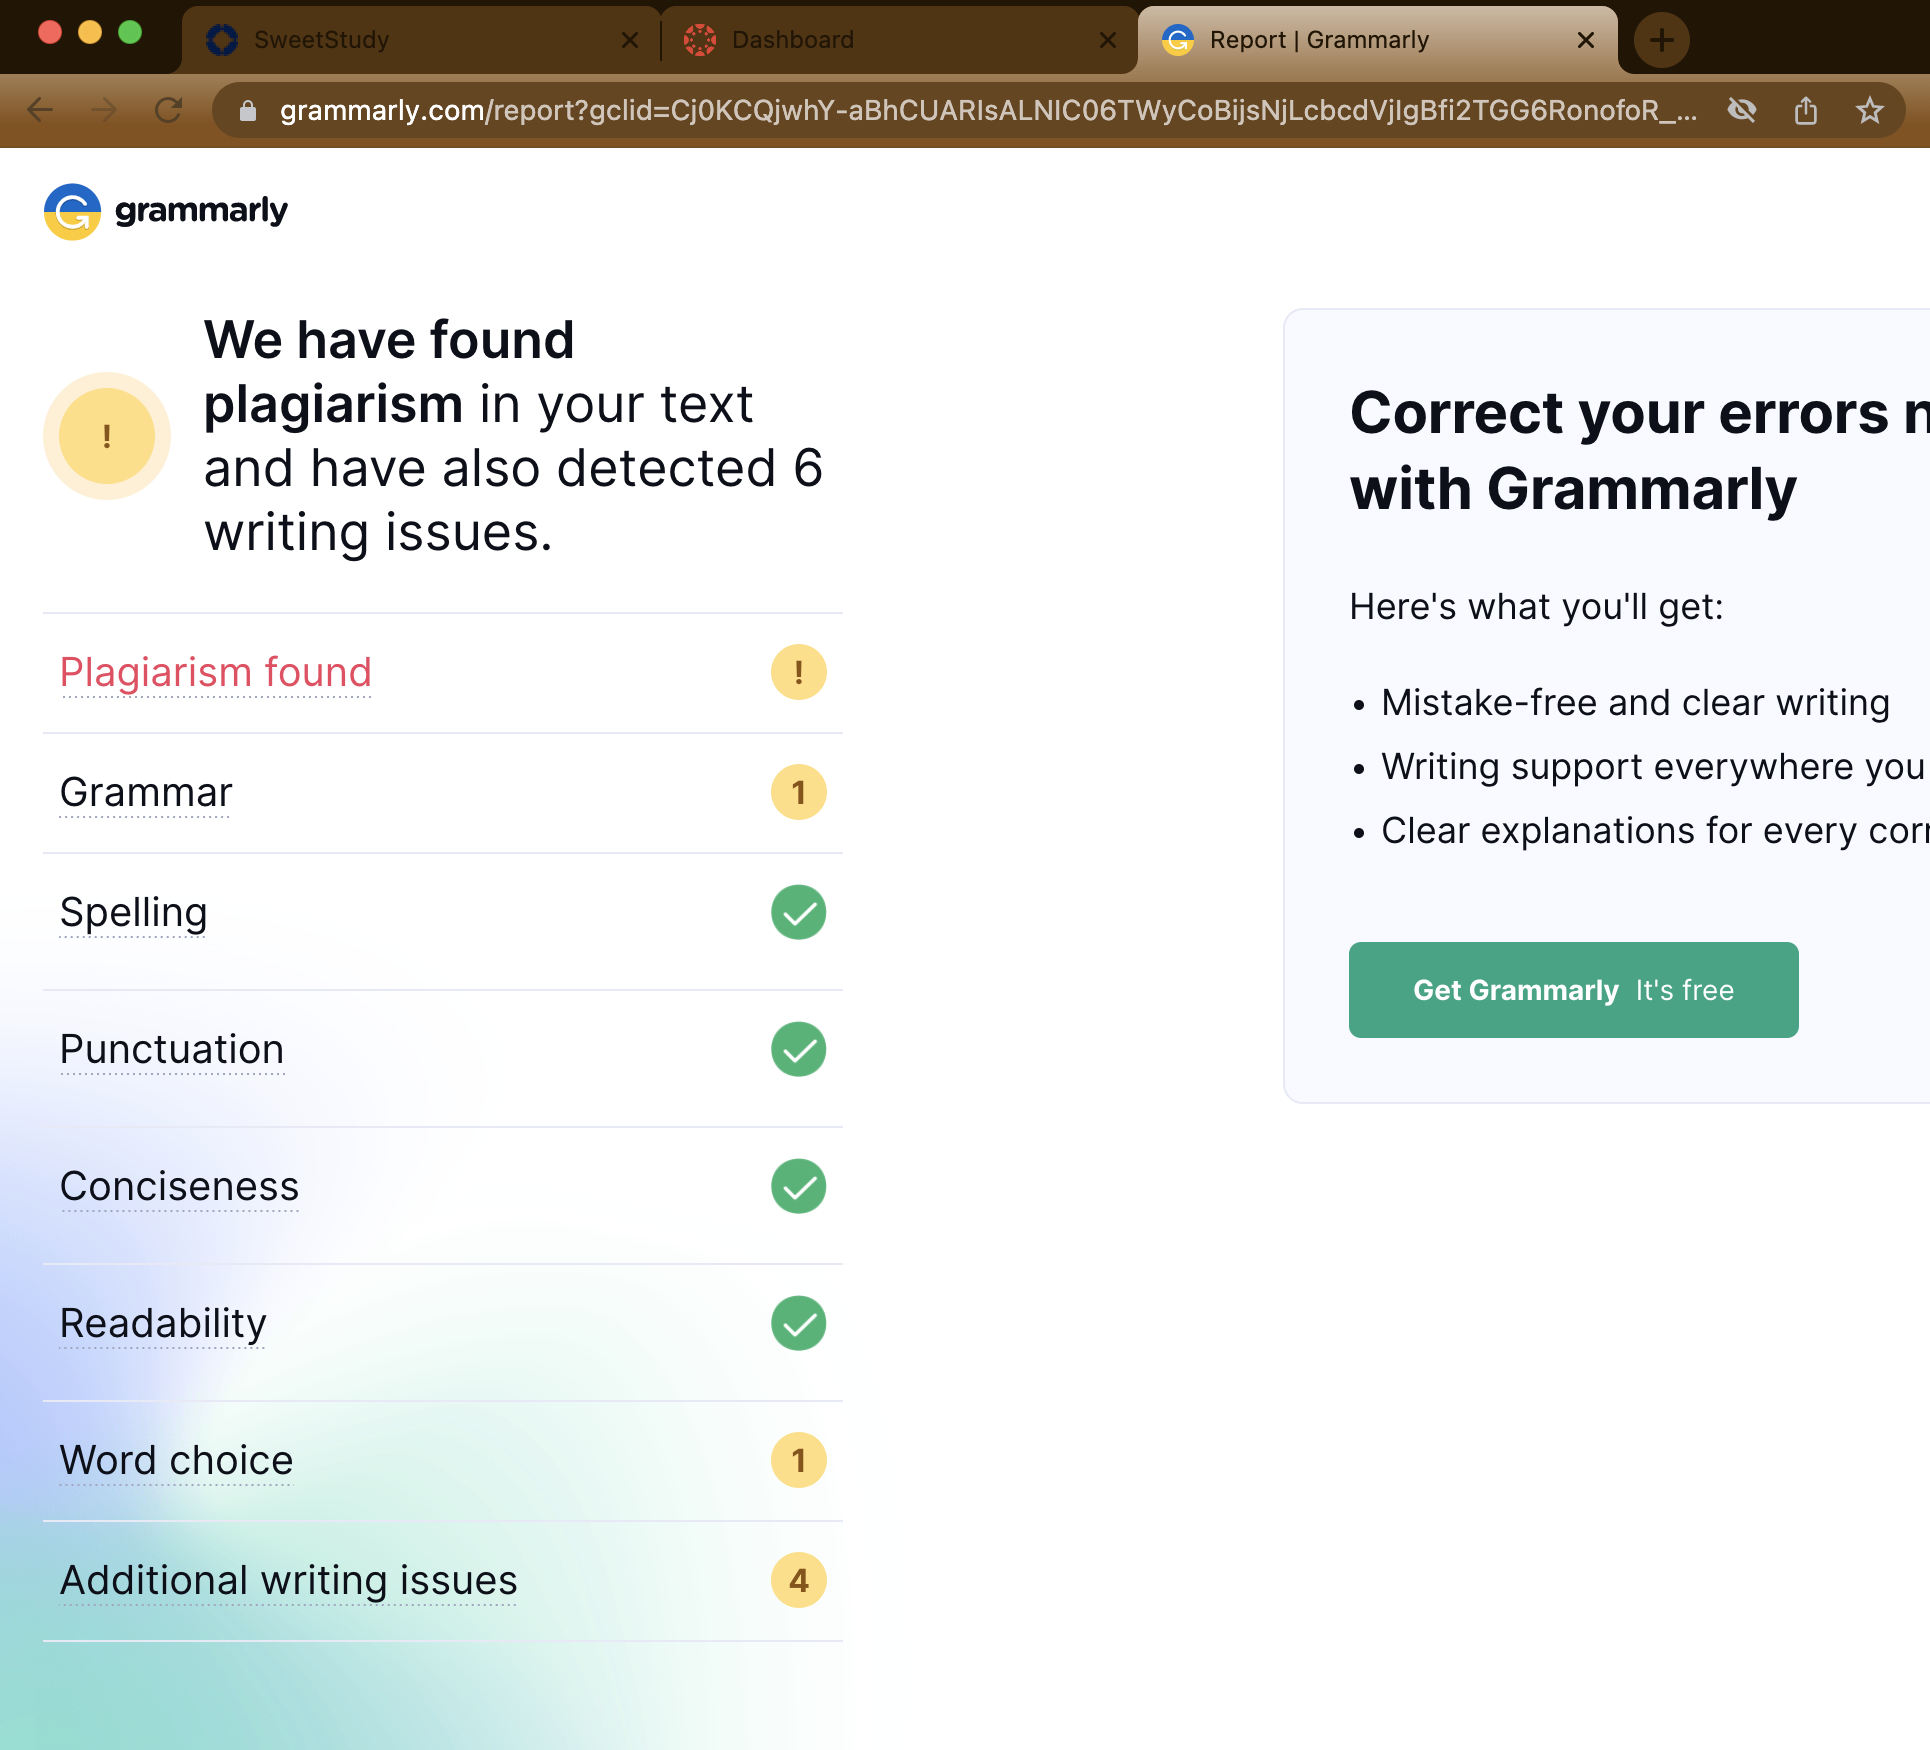Screen dimensions: 1930x1750
Task: Click the lock icon in address bar
Action: [x=248, y=111]
